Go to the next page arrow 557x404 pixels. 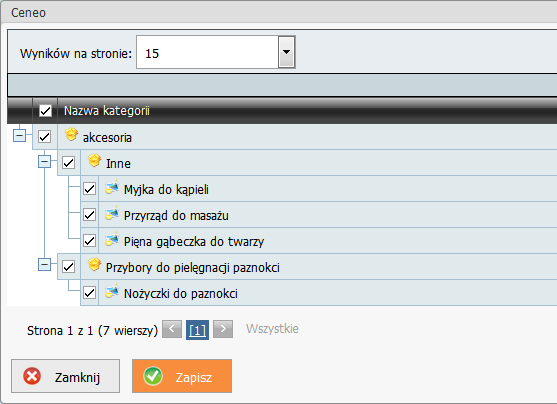coord(223,329)
